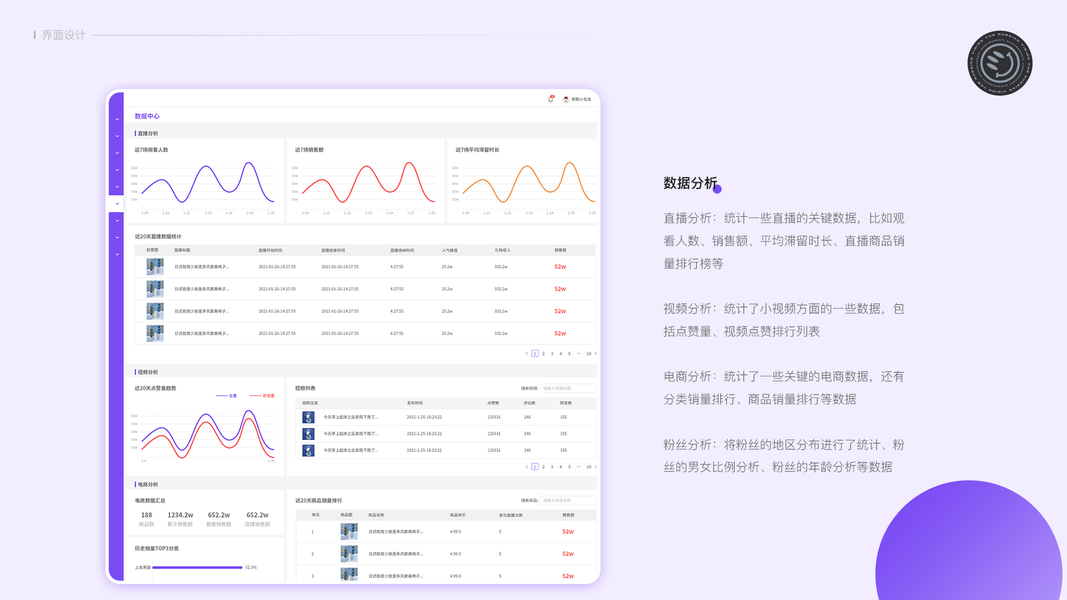Viewport: 1067px width, 600px height.
Task: Open the third video thumbnail in 视频列表
Action: [x=308, y=450]
